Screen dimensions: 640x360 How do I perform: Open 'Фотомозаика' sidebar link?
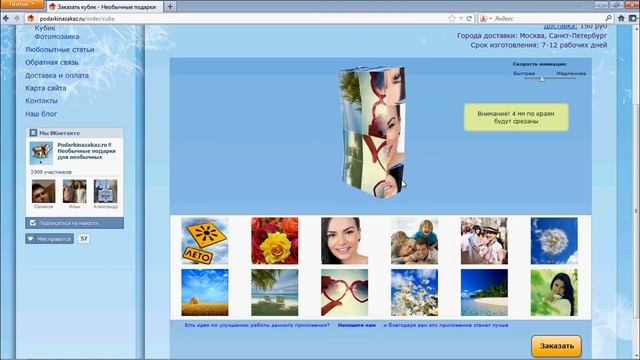point(57,37)
